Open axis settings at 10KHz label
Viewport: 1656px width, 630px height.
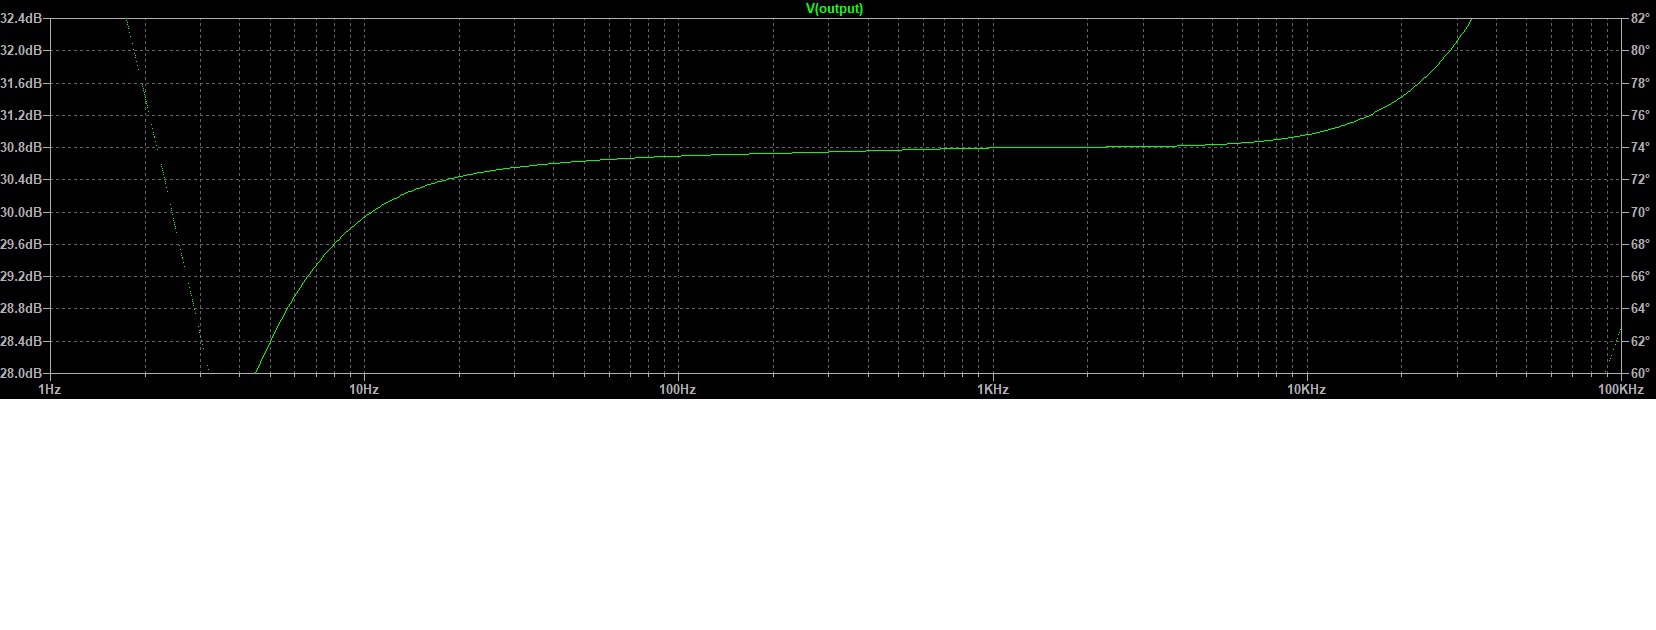tap(1306, 389)
